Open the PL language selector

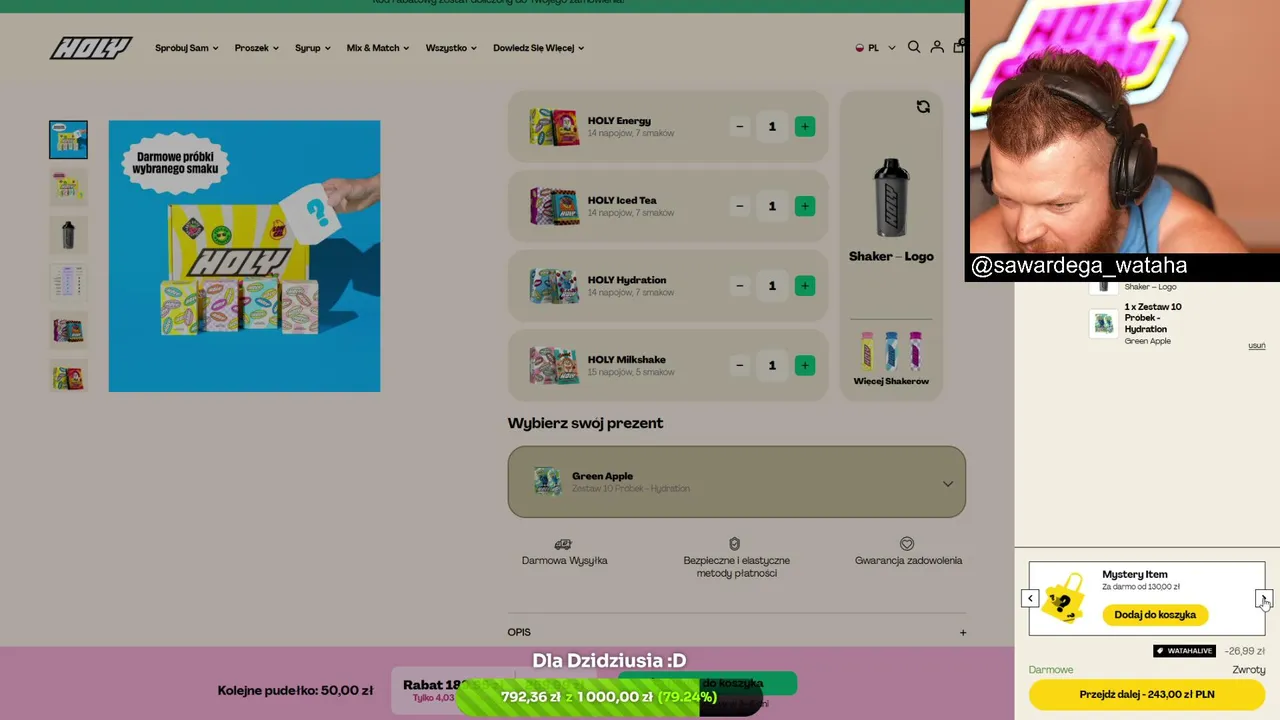click(x=876, y=48)
